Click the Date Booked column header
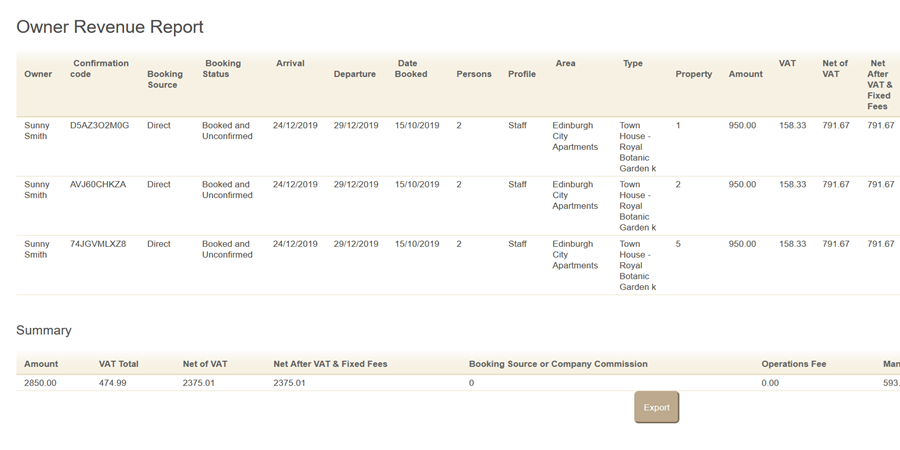The image size is (900, 450). click(x=411, y=69)
